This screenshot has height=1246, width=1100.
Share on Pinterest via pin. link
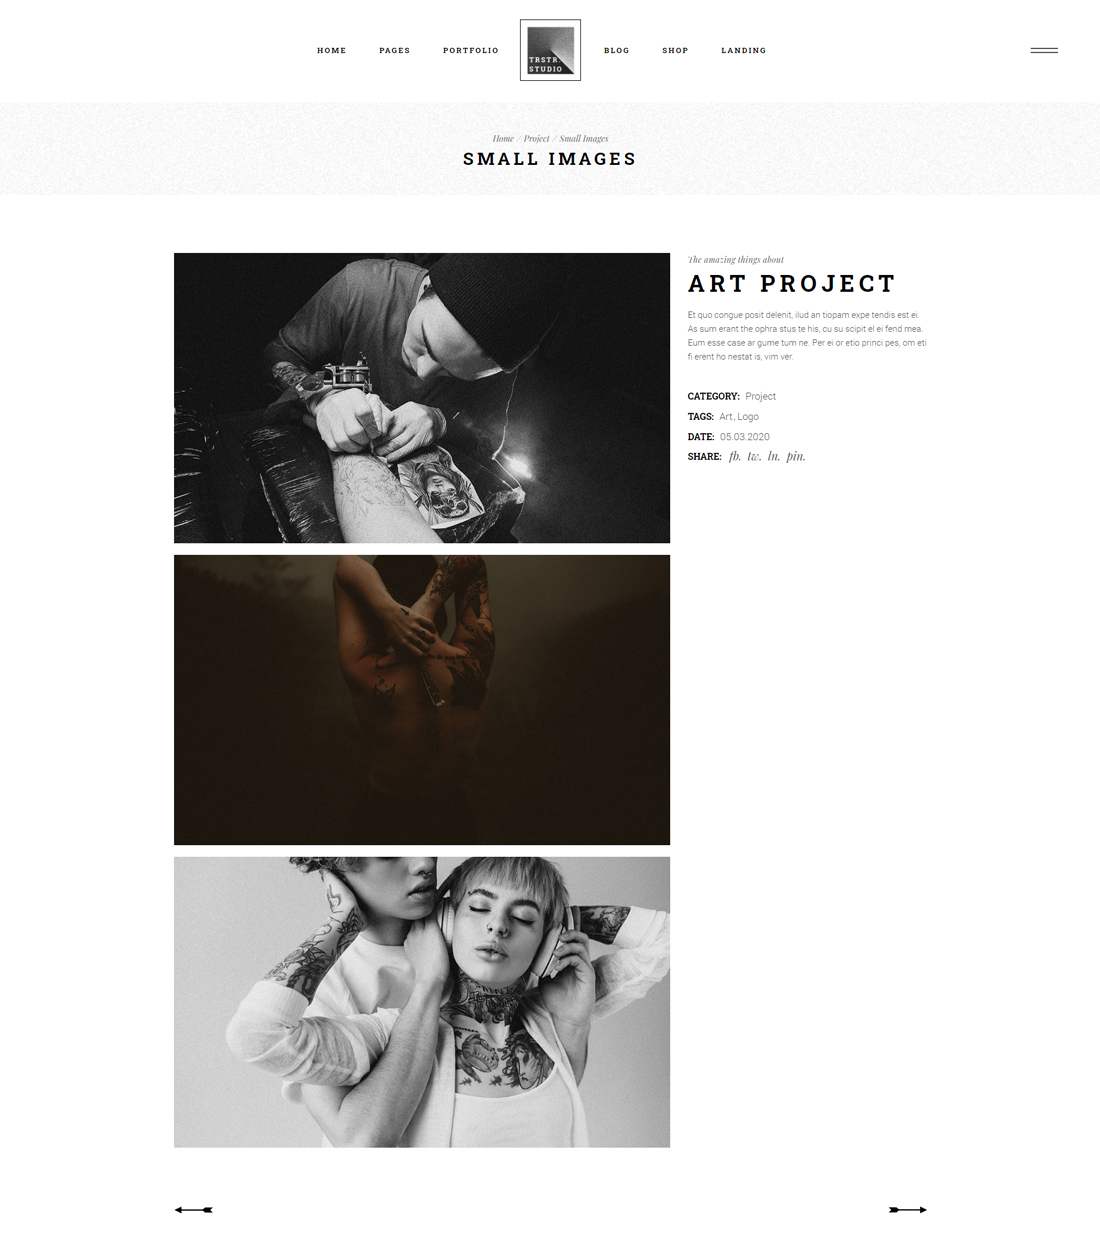click(x=796, y=457)
